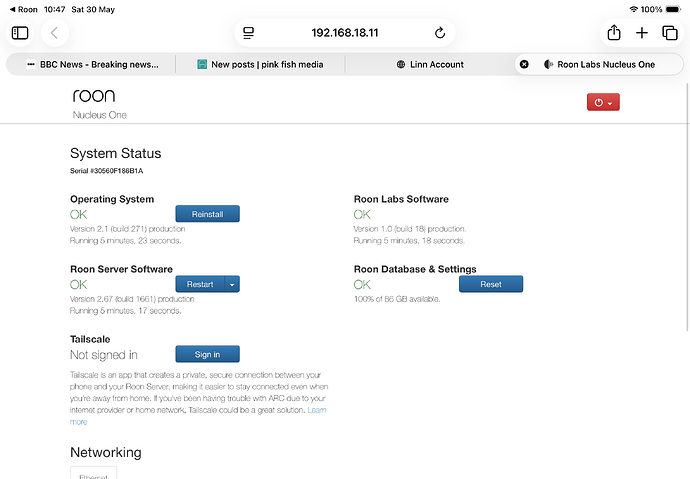Open the Tailscale Learn more link
The image size is (690, 479).
pyautogui.click(x=317, y=410)
